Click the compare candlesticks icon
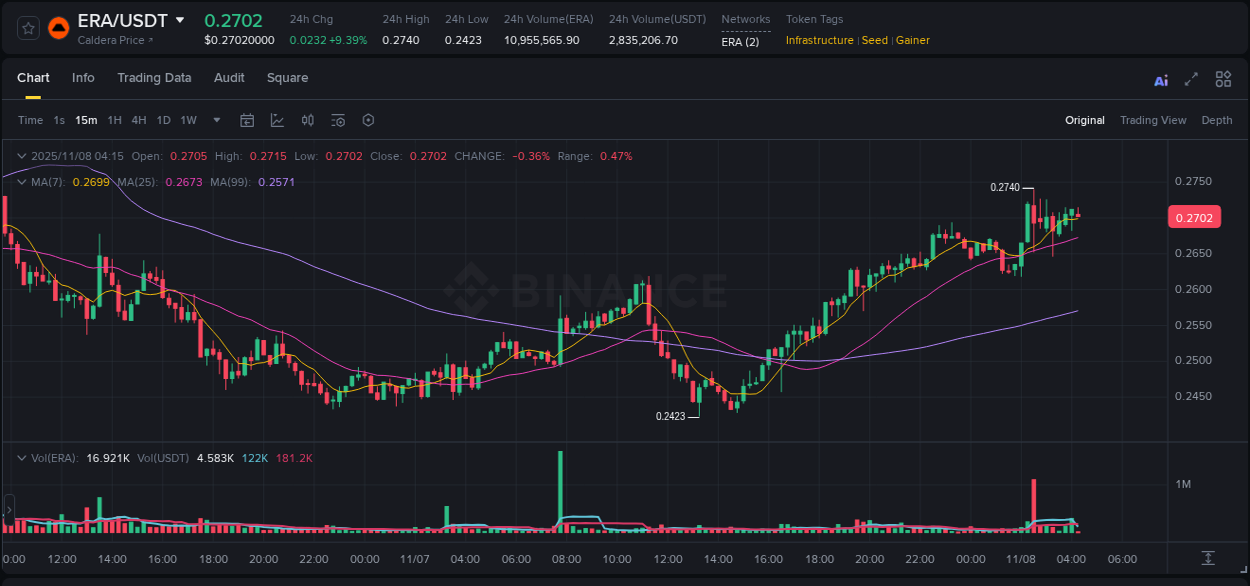This screenshot has width=1250, height=586. [x=307, y=120]
